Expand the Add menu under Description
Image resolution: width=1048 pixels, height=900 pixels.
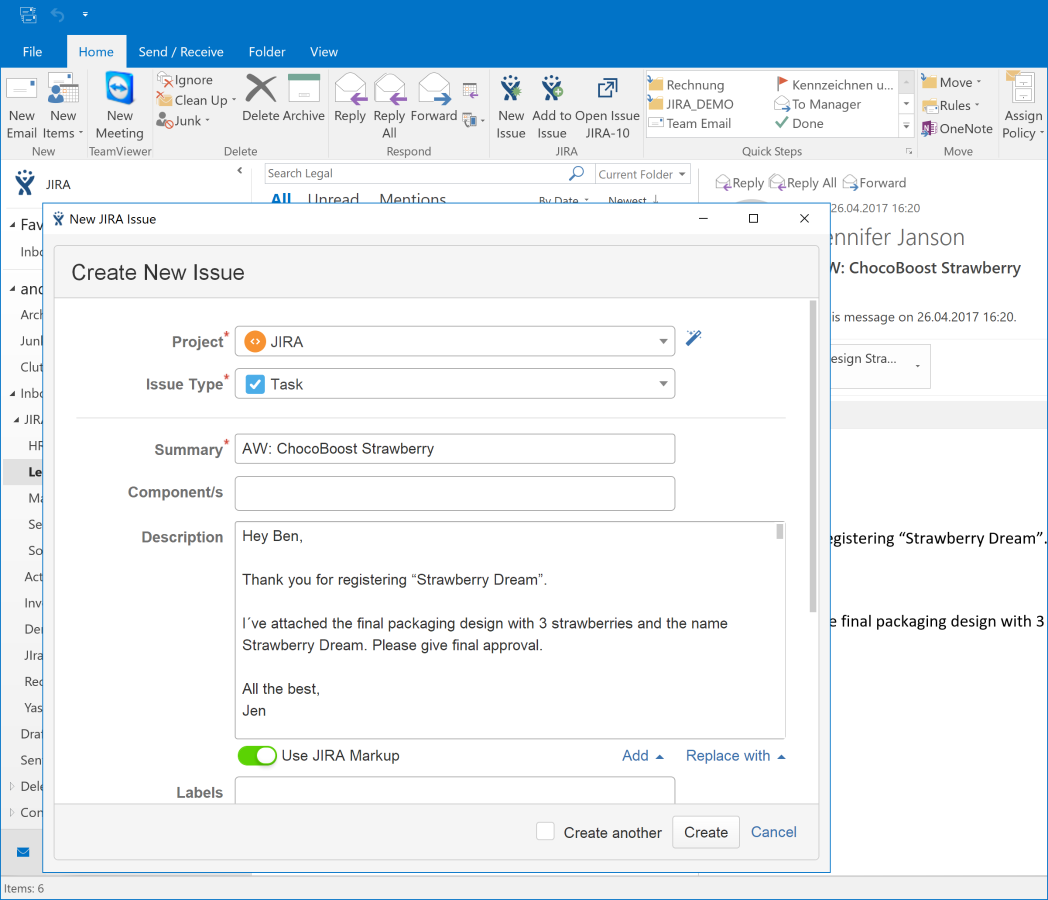tap(642, 756)
